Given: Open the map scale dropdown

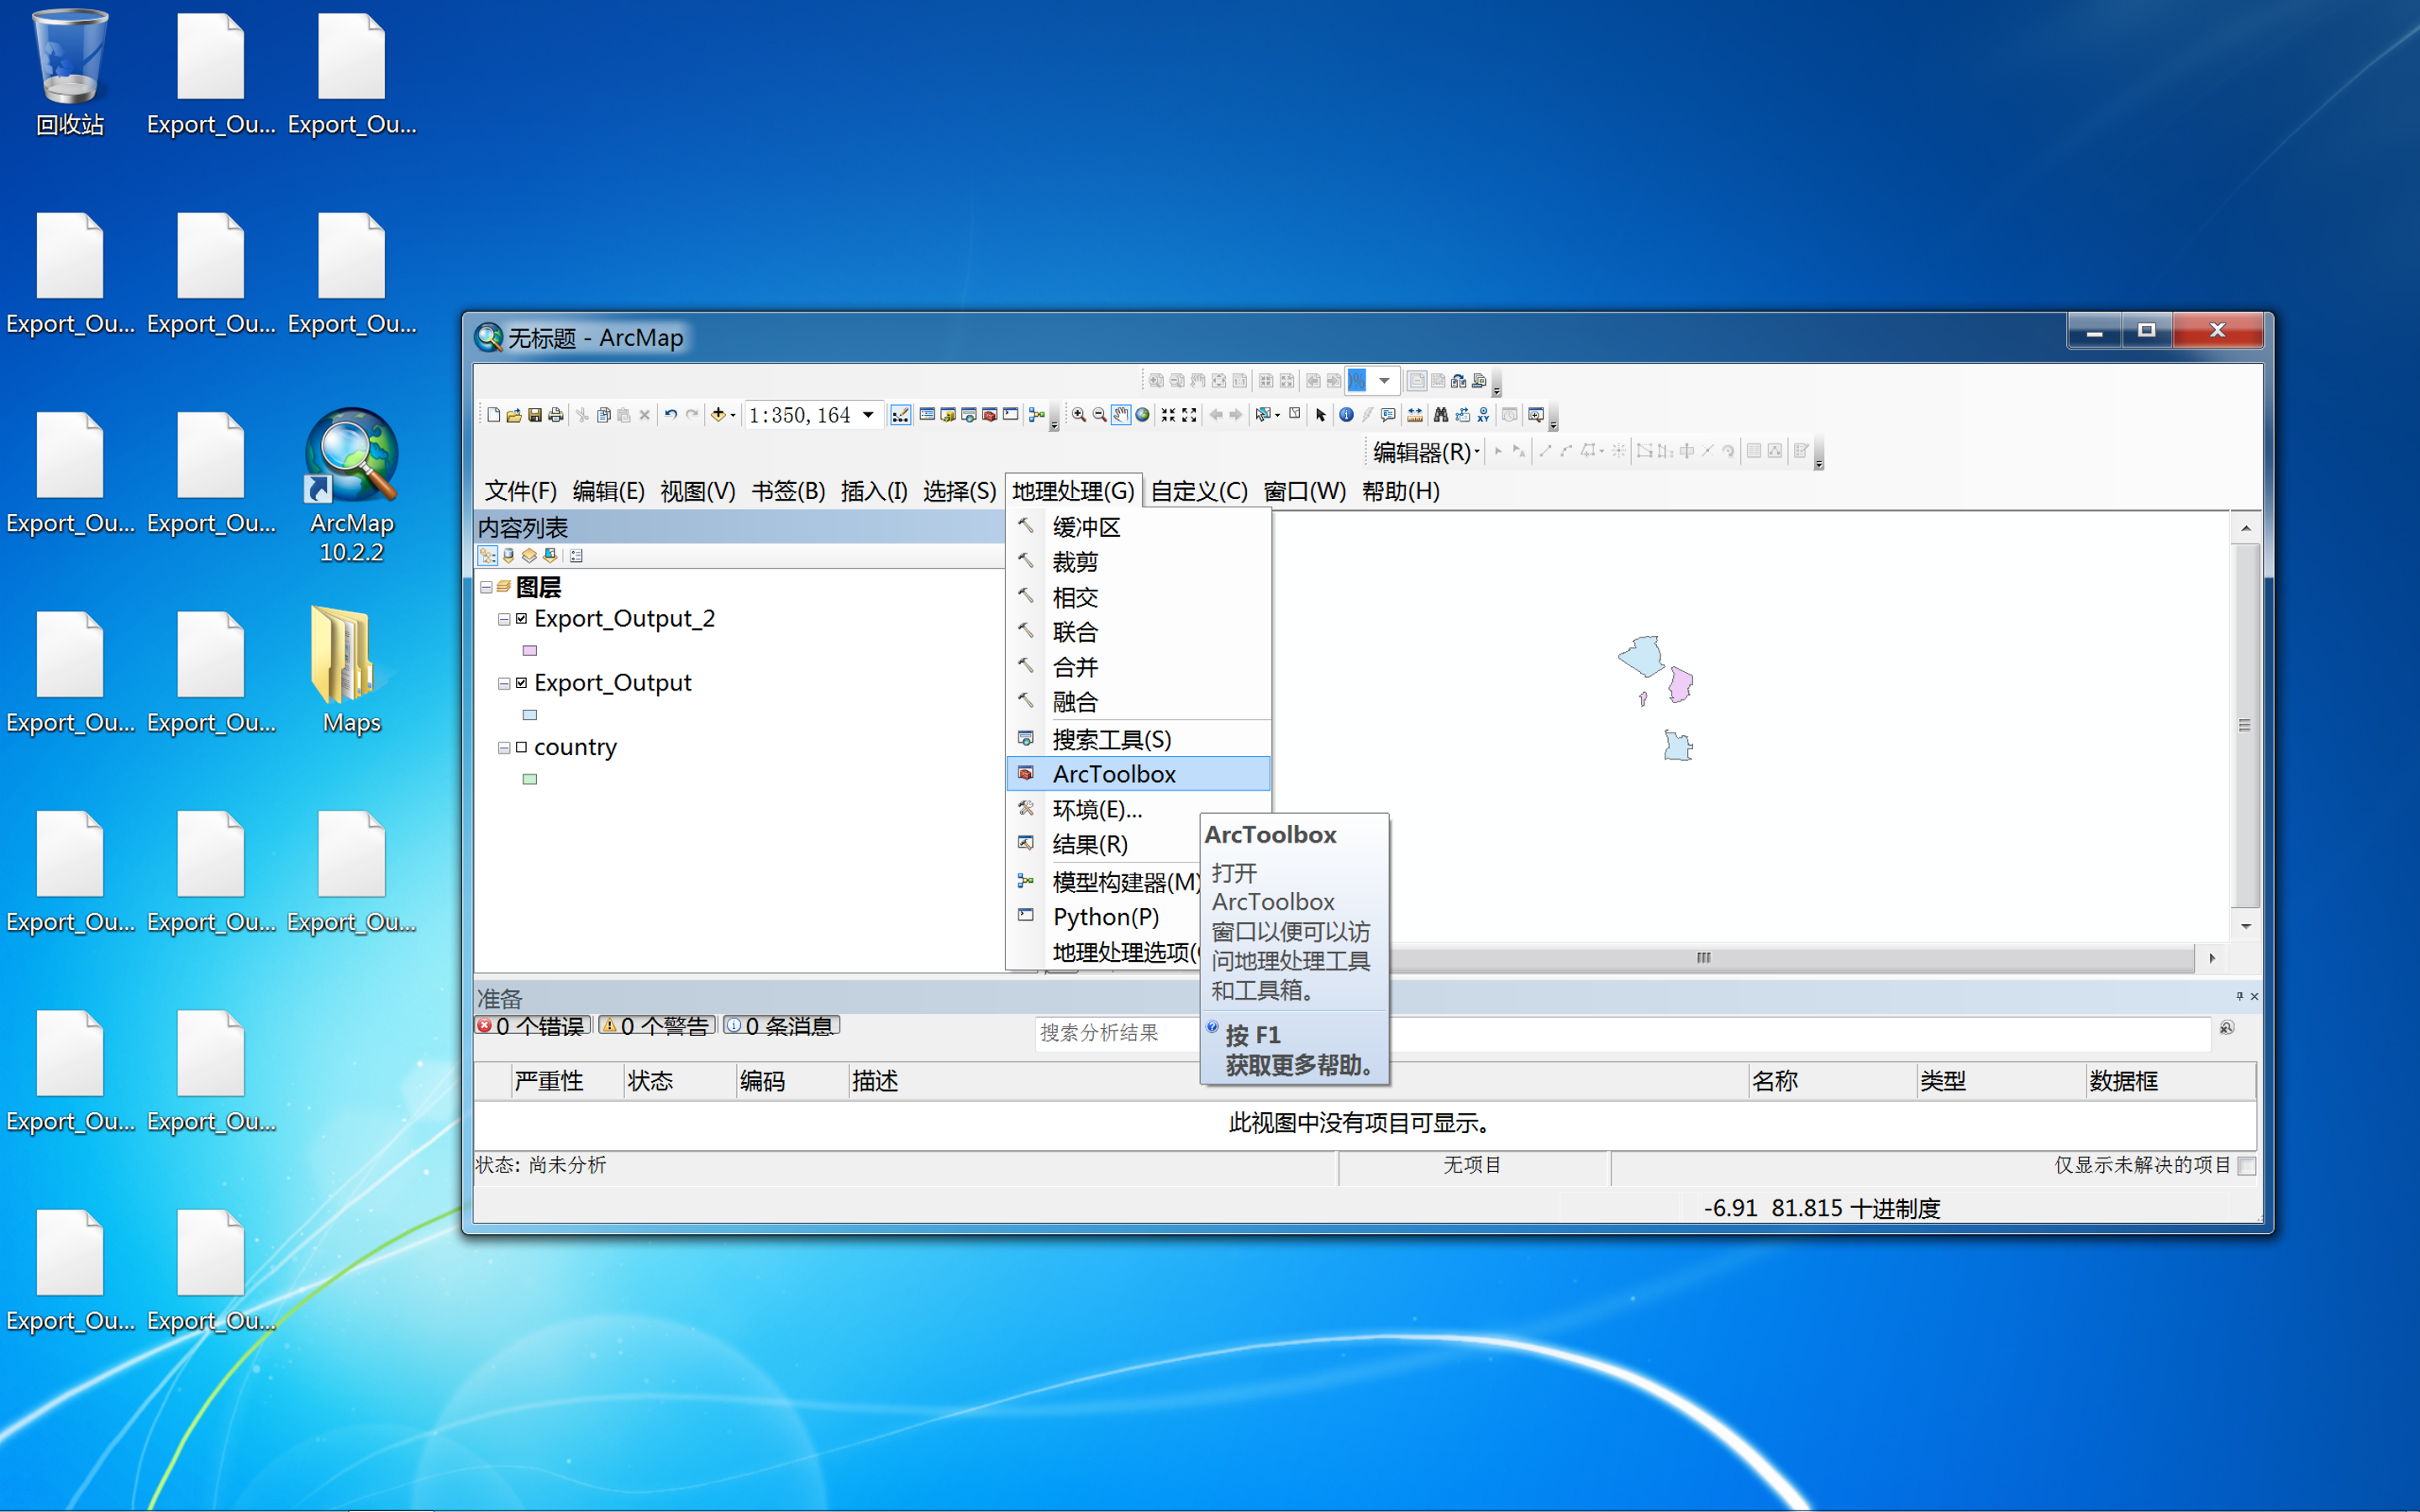Looking at the screenshot, I should 868,415.
